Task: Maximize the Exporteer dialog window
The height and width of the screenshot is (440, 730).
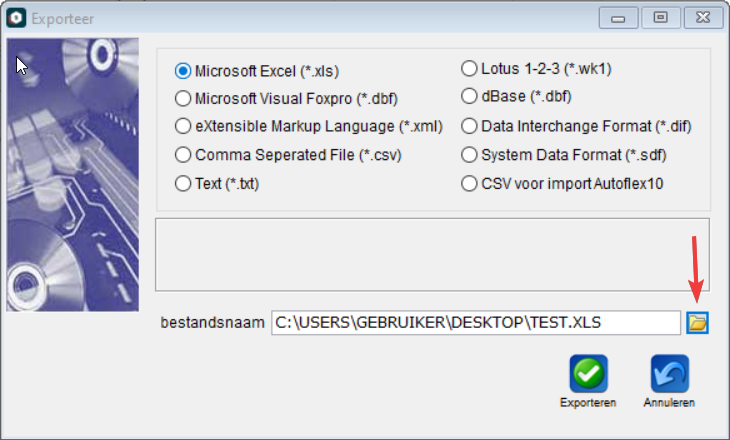Action: pos(661,18)
